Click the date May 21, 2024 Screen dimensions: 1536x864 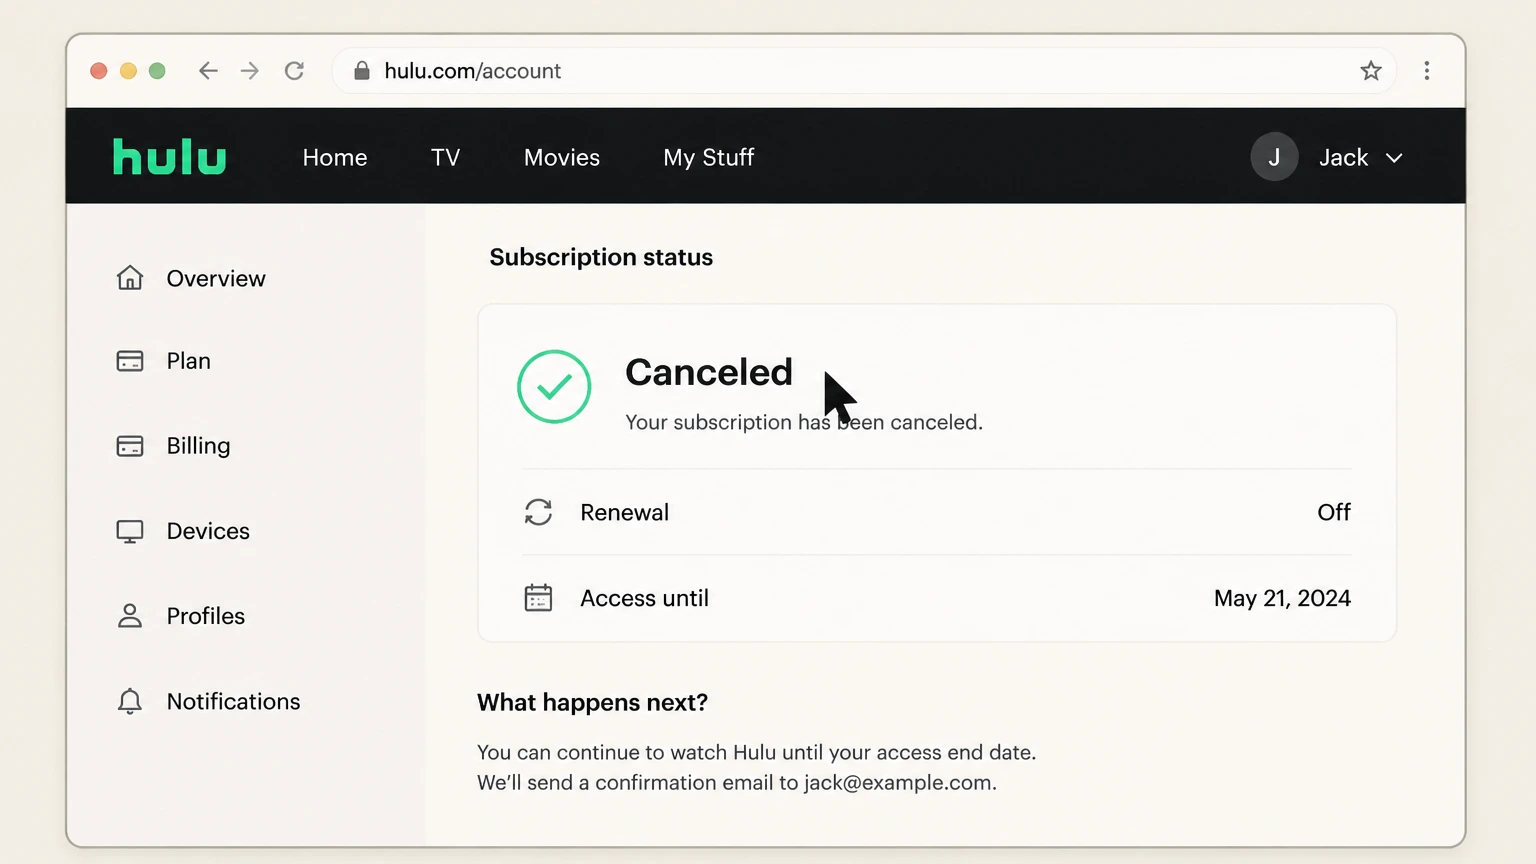click(1282, 598)
